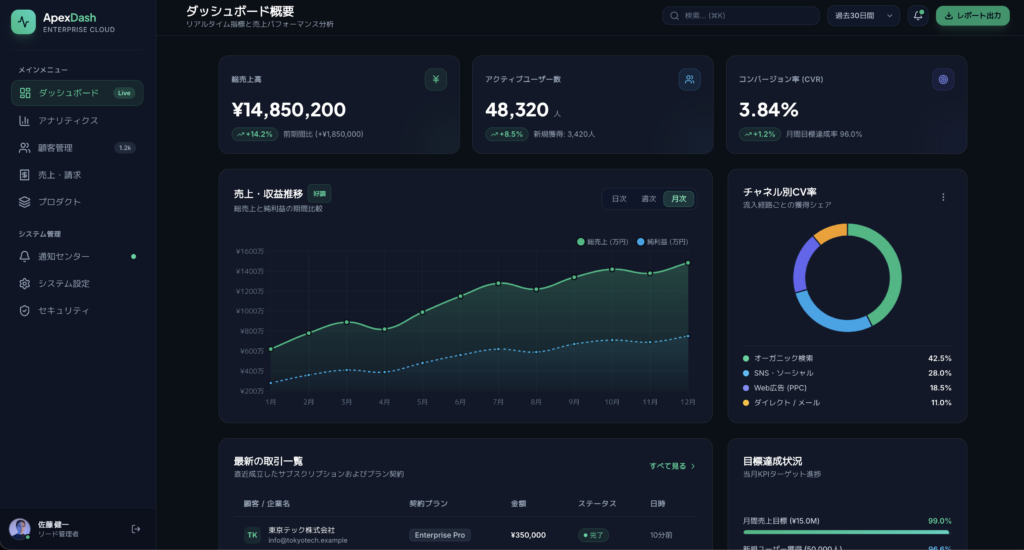Click the ステータス column header

click(597, 504)
